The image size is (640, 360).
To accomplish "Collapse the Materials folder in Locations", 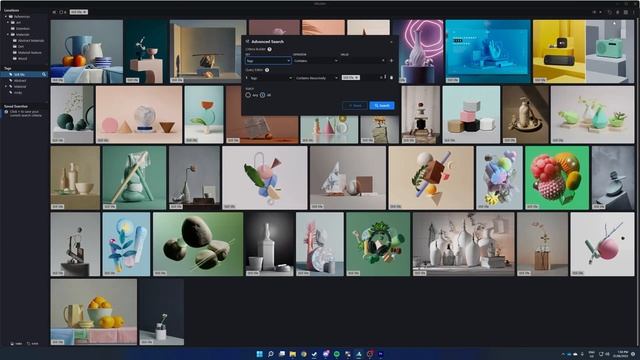I will [8, 35].
